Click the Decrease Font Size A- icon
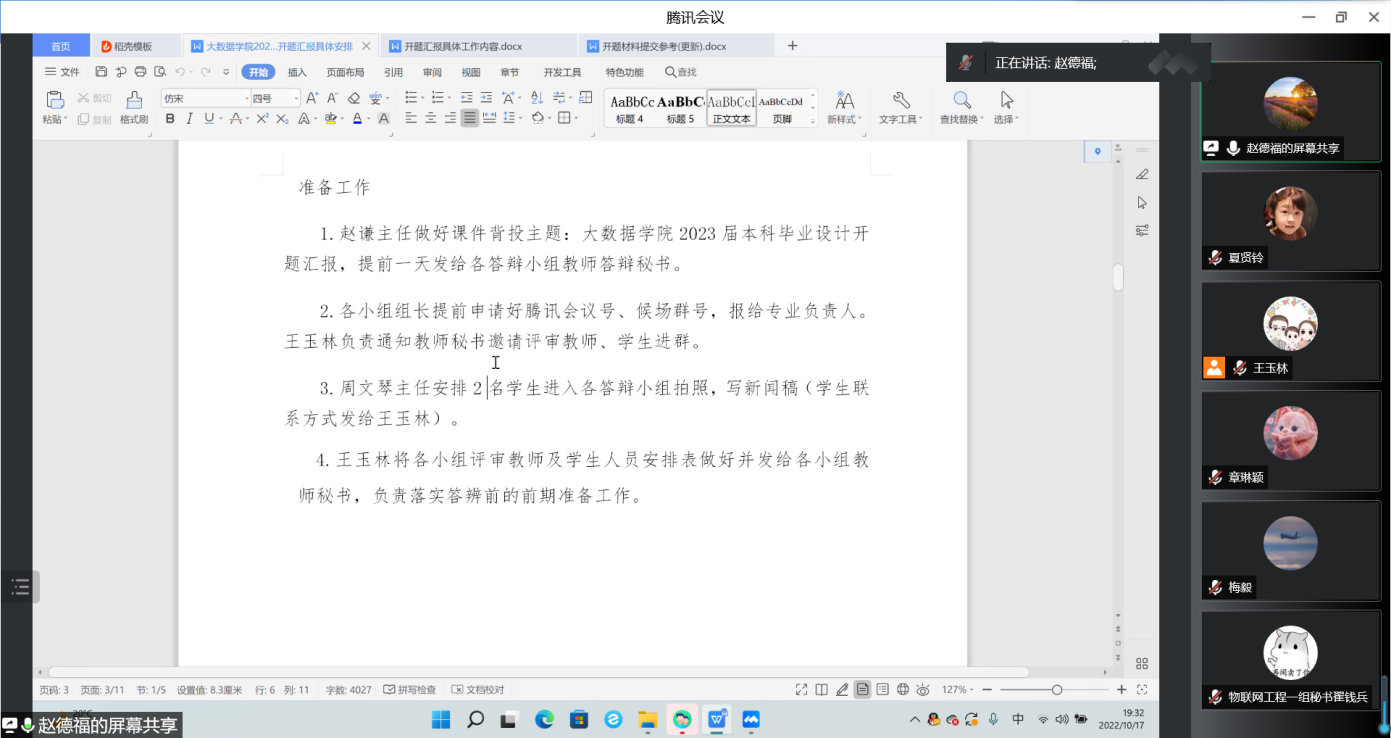Screen dimensions: 1391x738 coord(332,98)
